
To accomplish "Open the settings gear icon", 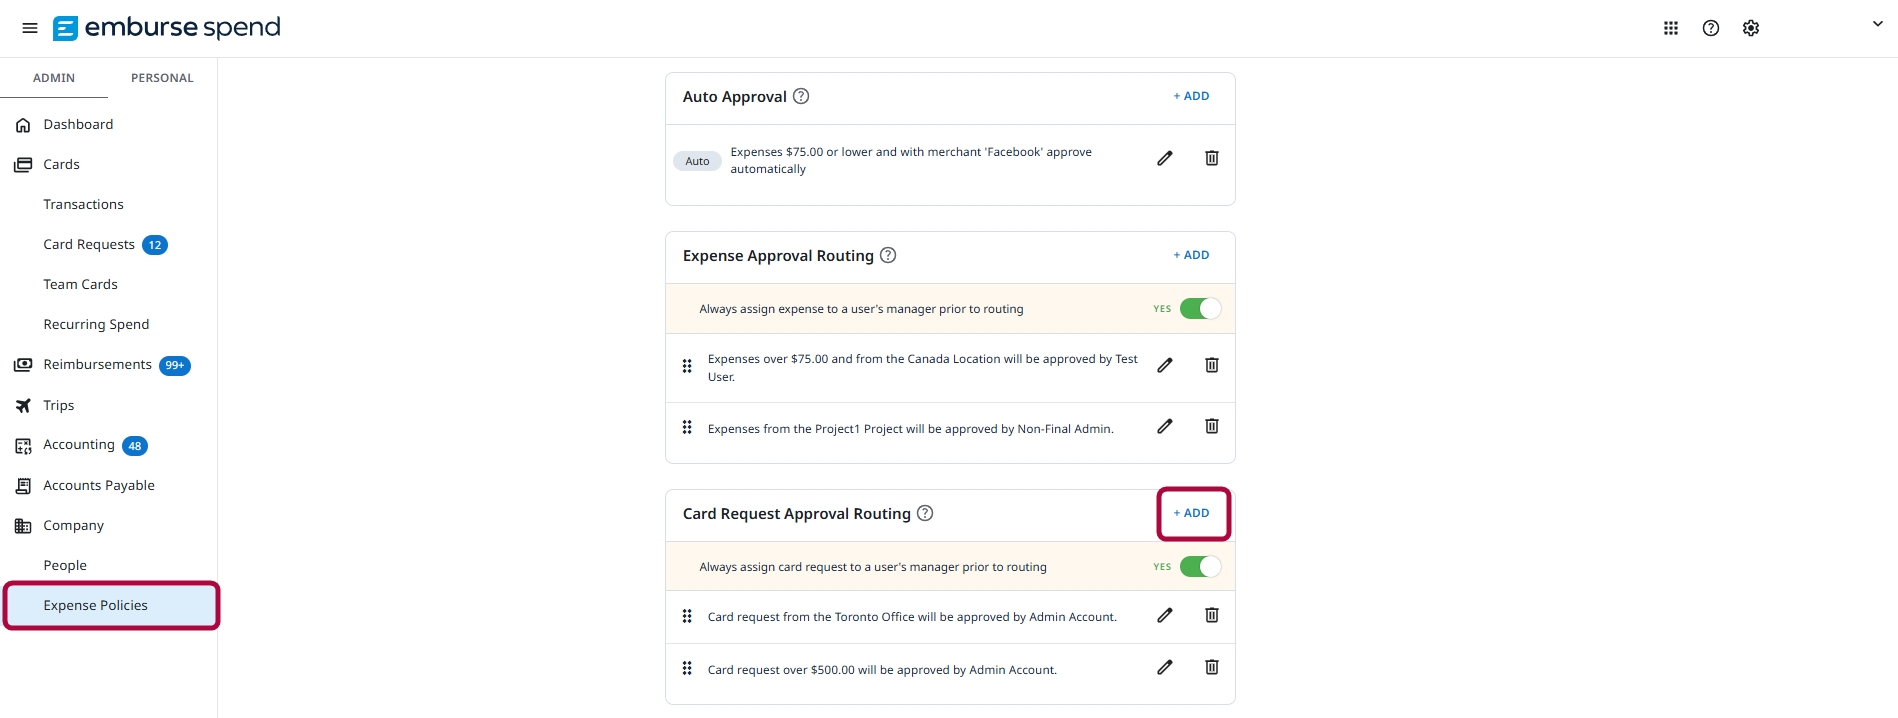I will coord(1751,28).
